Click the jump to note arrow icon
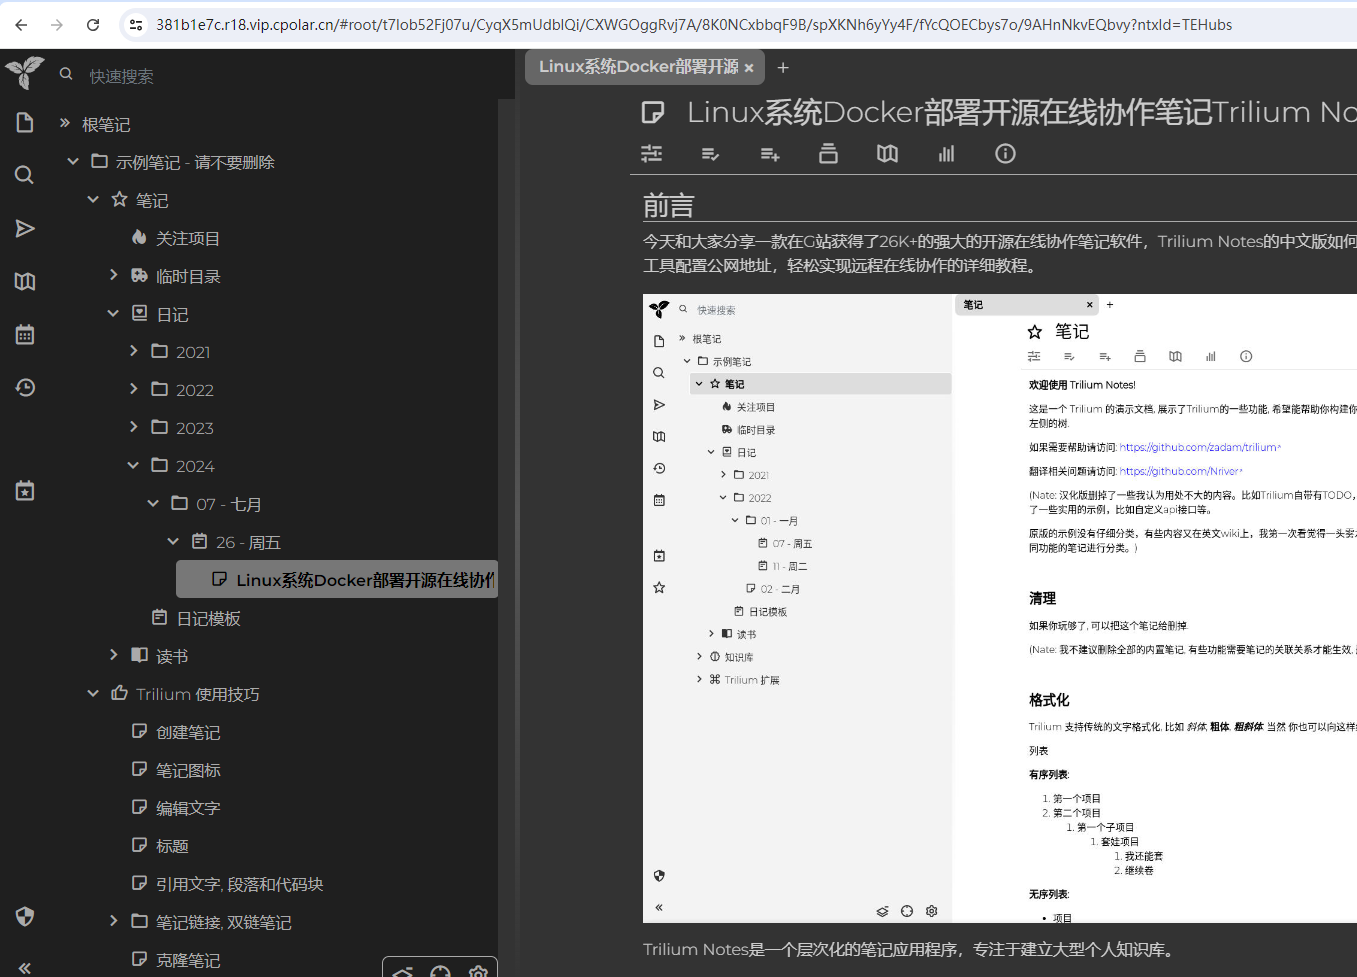Image resolution: width=1357 pixels, height=977 pixels. (25, 229)
